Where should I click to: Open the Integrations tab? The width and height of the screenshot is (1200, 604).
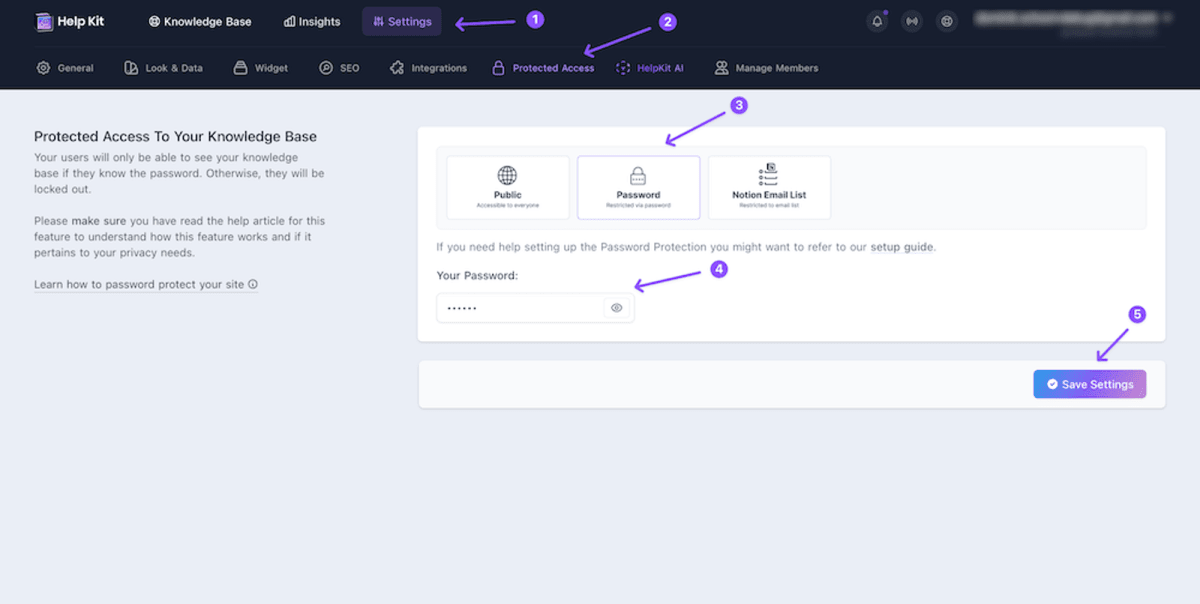pos(429,68)
